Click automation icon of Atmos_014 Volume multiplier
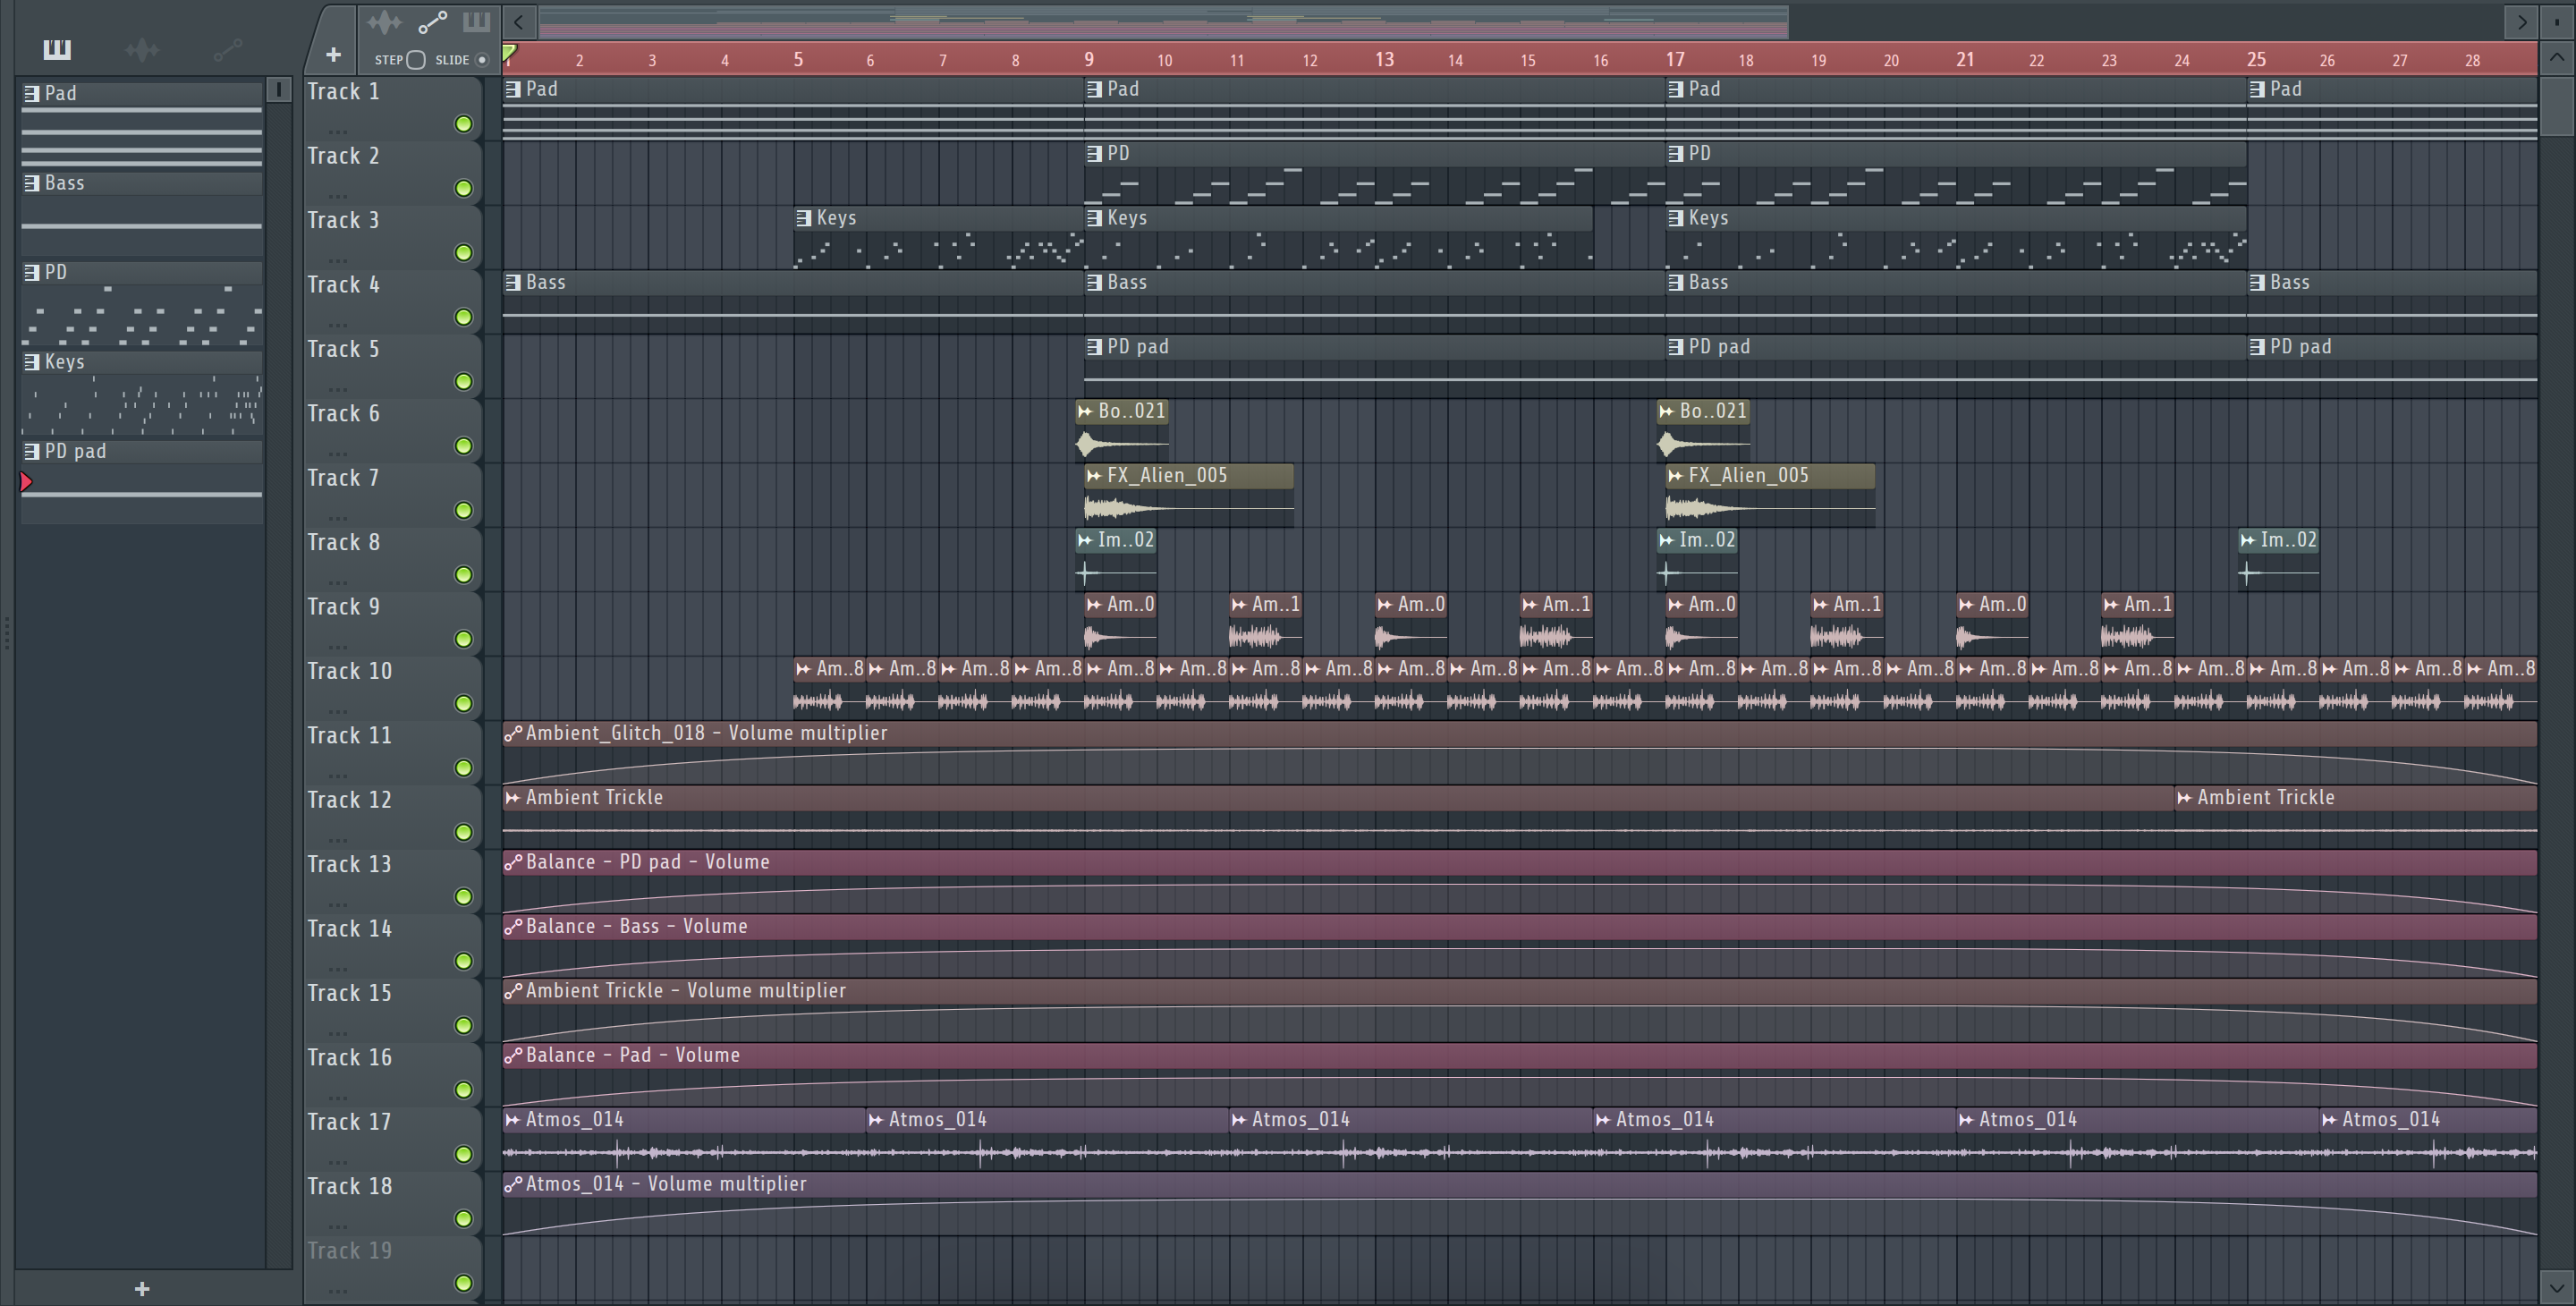Viewport: 2576px width, 1306px height. pyautogui.click(x=513, y=1185)
